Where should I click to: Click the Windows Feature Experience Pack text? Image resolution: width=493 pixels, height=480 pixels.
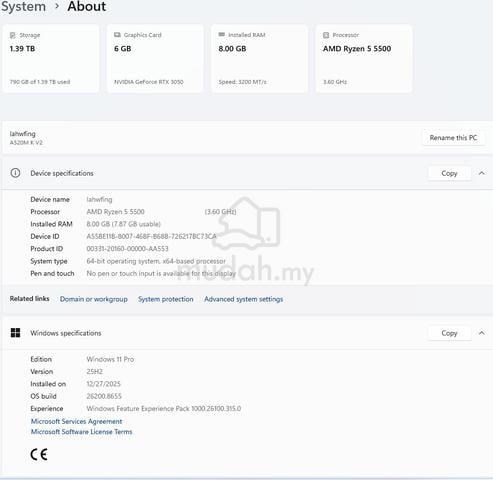164,409
